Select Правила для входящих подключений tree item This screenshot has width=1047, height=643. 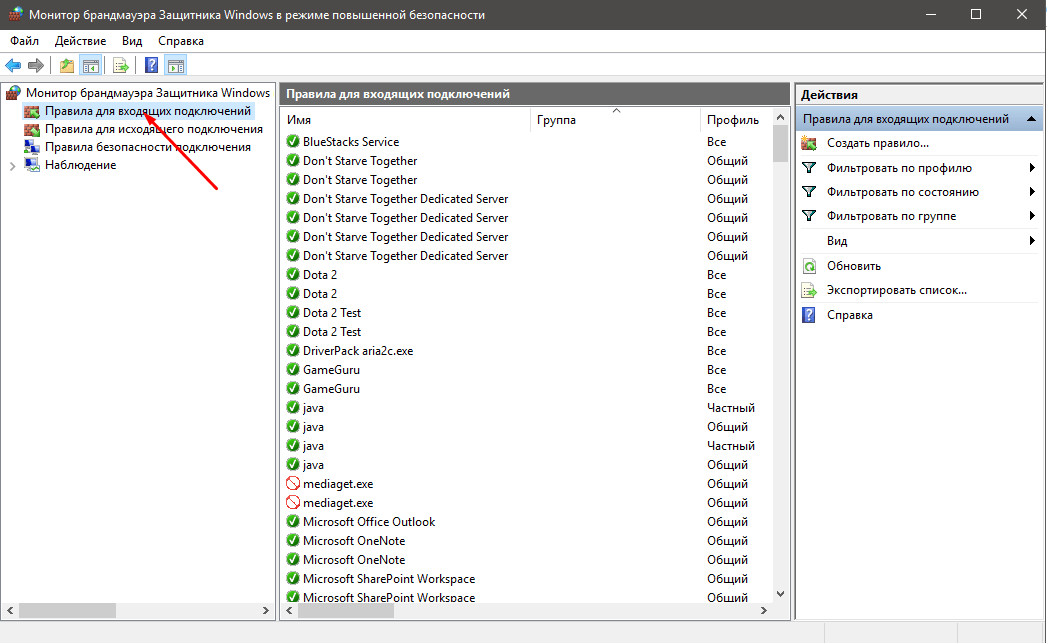point(148,111)
